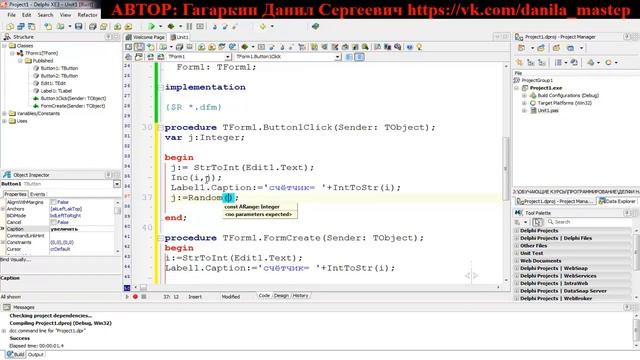The height and width of the screenshot is (360, 640).
Task: Click the magnifier search icon in Tool Palette
Action: tap(550, 222)
